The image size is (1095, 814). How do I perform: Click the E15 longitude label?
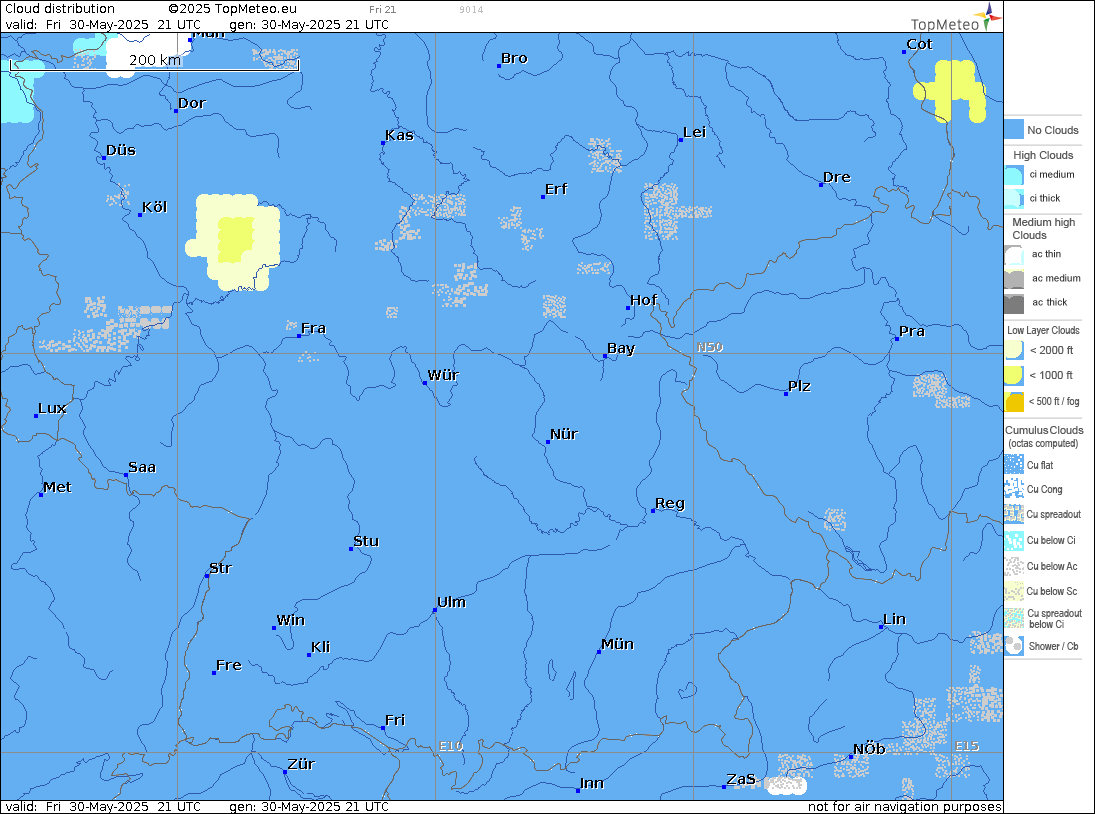pos(967,746)
